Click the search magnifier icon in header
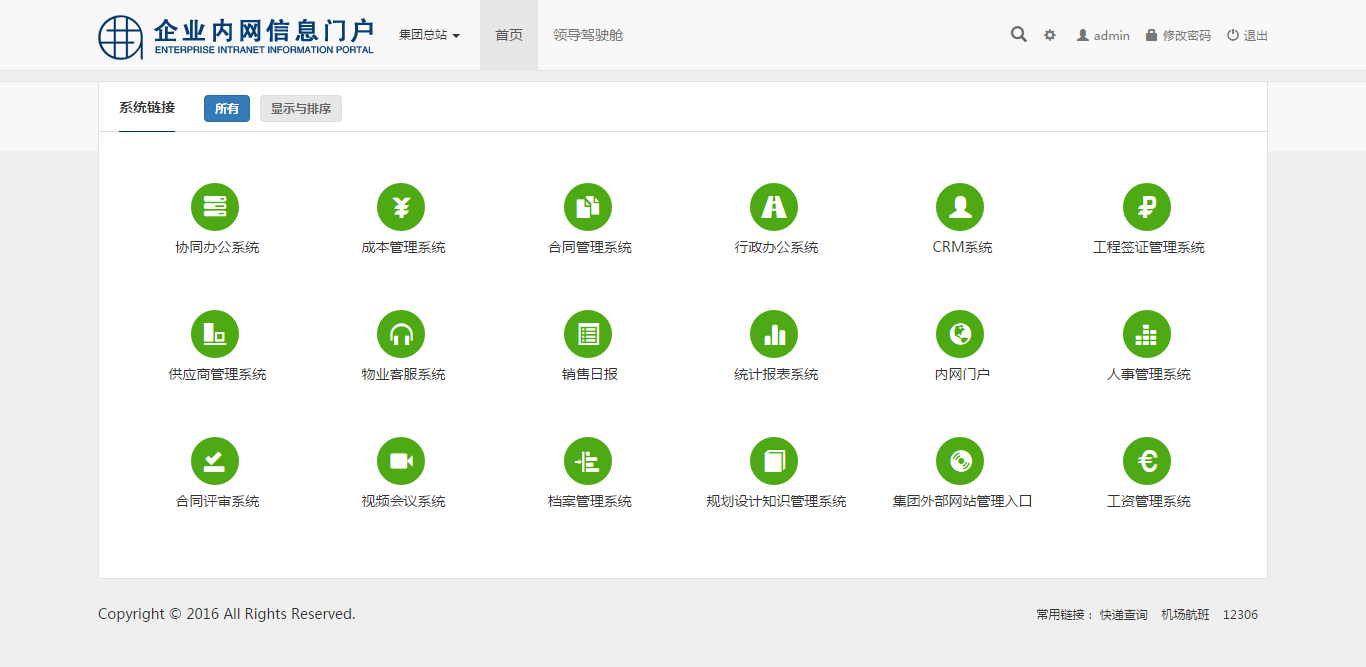Image resolution: width=1366 pixels, height=667 pixels. tap(1018, 35)
